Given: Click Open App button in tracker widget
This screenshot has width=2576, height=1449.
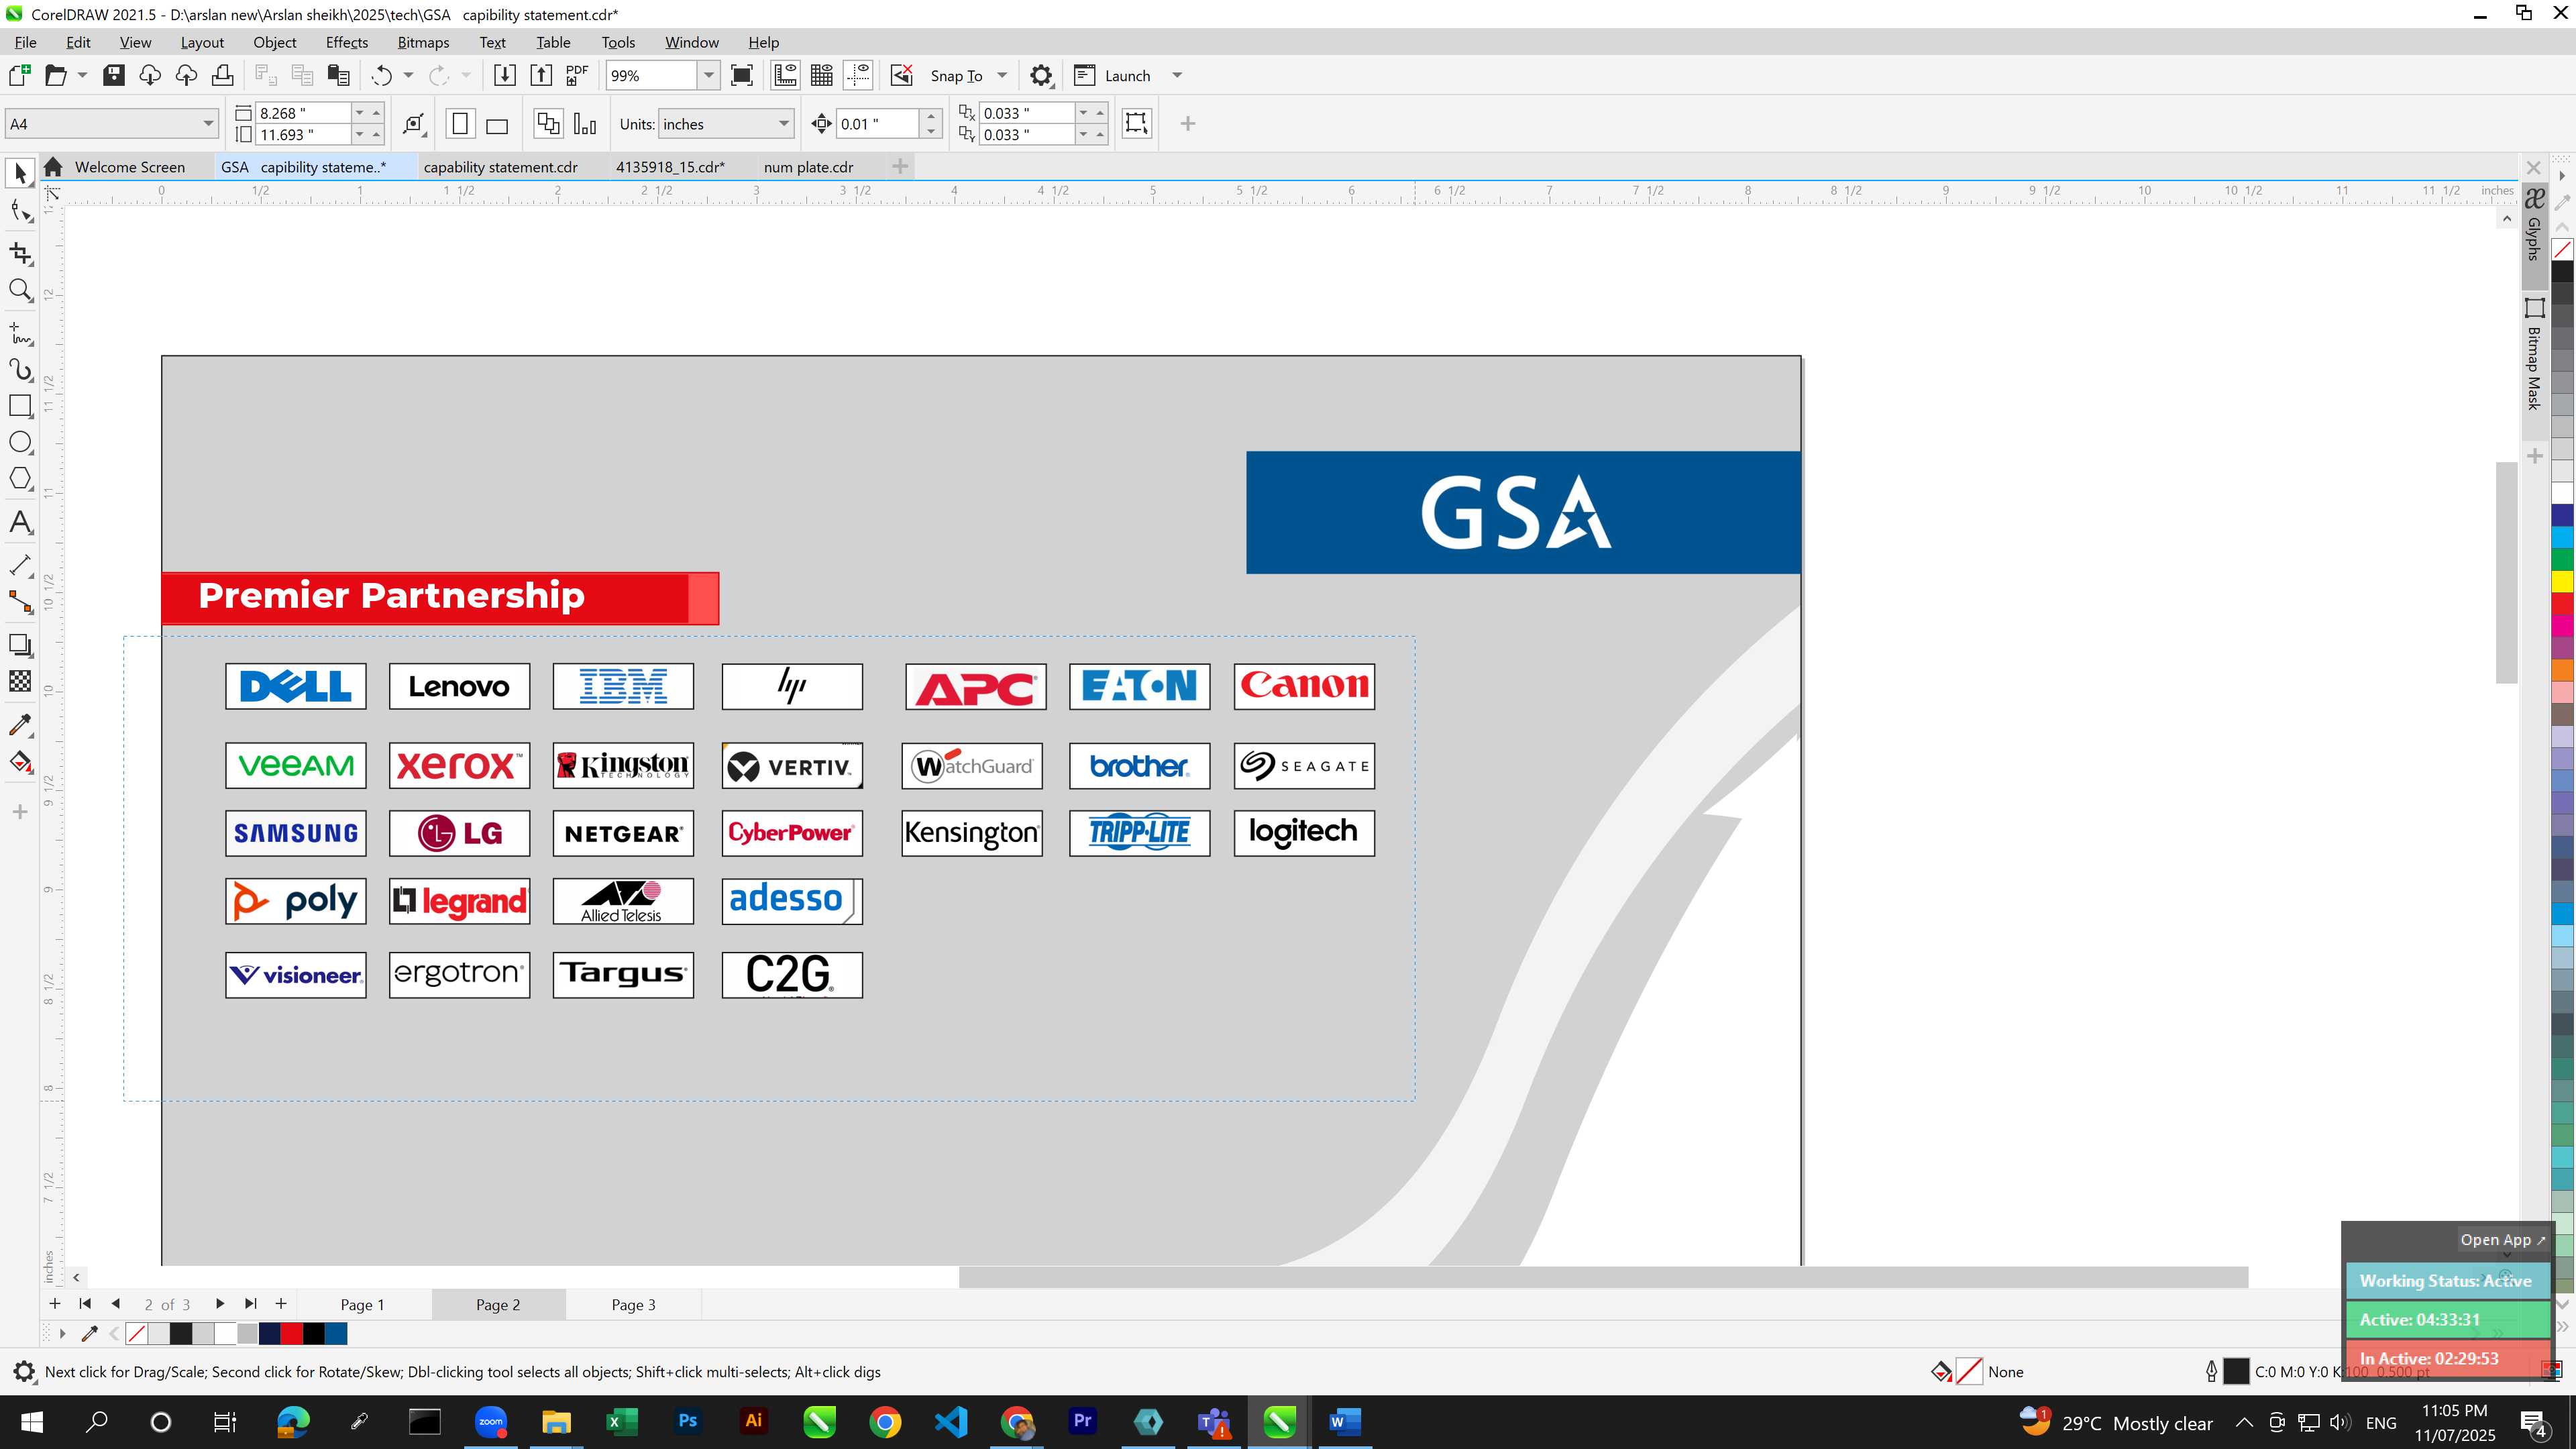Looking at the screenshot, I should point(2503,1240).
